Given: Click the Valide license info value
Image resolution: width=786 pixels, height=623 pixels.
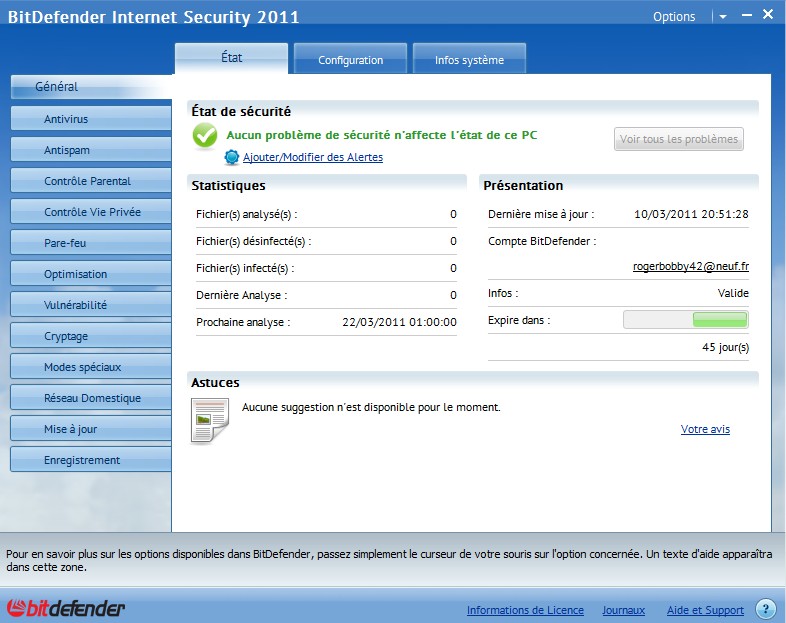Looking at the screenshot, I should (x=733, y=293).
